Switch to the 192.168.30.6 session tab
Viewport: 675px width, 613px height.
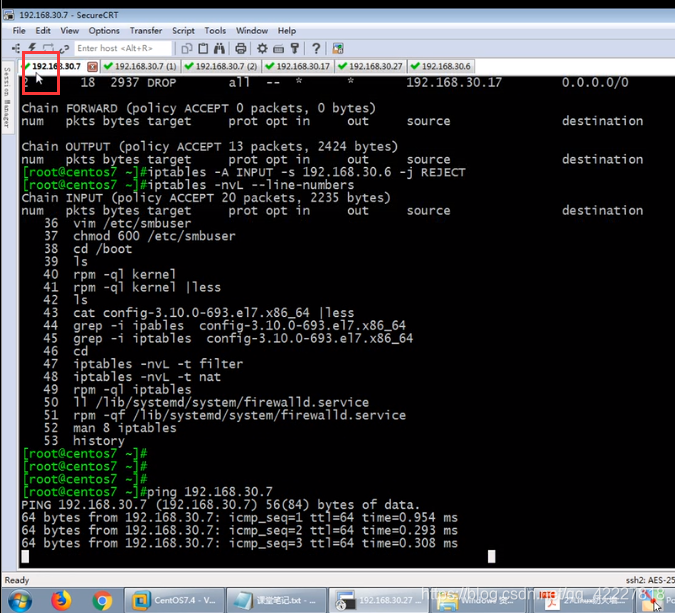[x=441, y=66]
